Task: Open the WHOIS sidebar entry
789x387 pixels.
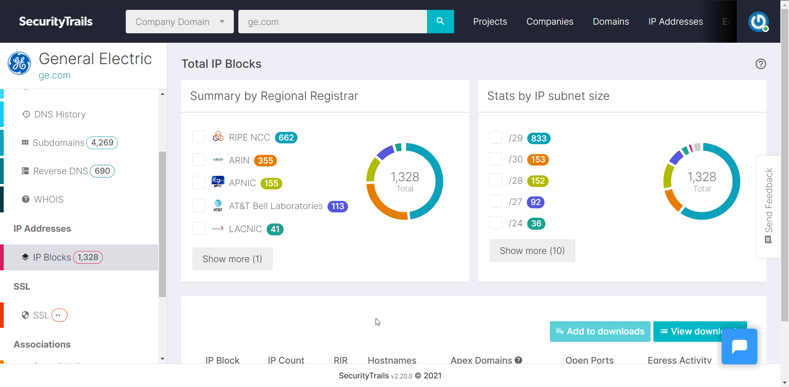Action: tap(43, 199)
